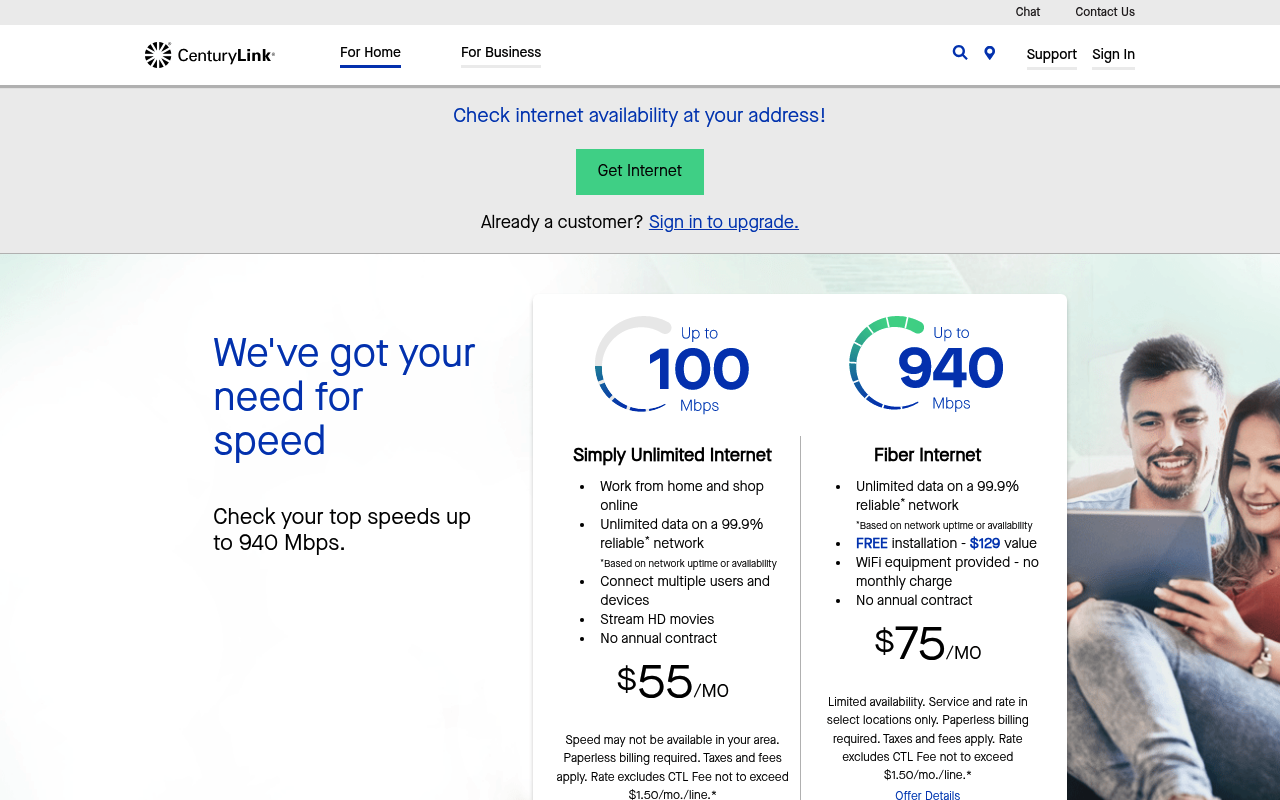Click the 'We've got your need for speed' headline
1280x800 pixels.
344,397
